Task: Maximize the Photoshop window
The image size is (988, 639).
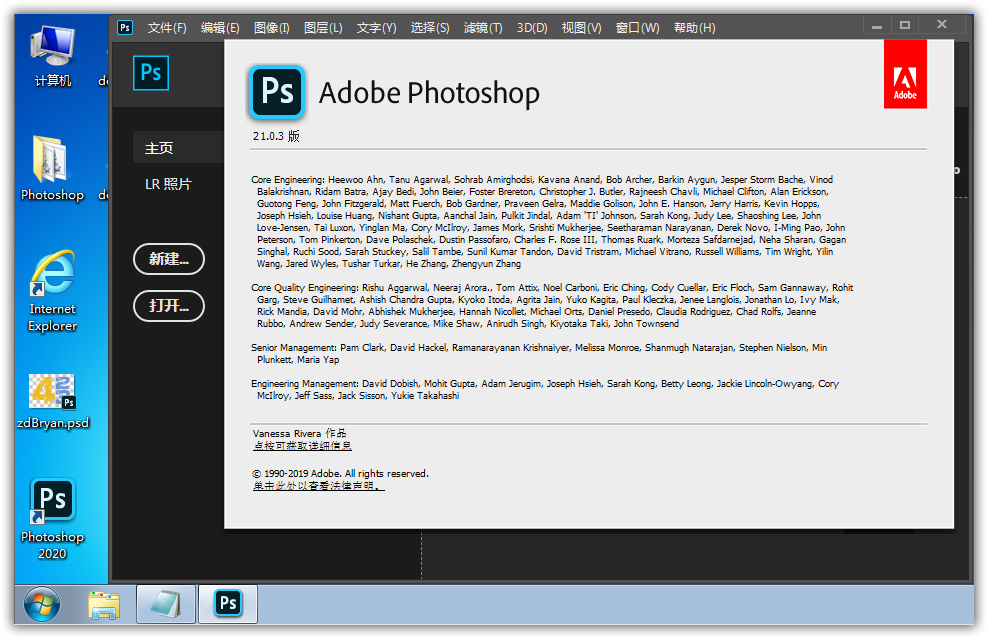Action: (x=905, y=25)
